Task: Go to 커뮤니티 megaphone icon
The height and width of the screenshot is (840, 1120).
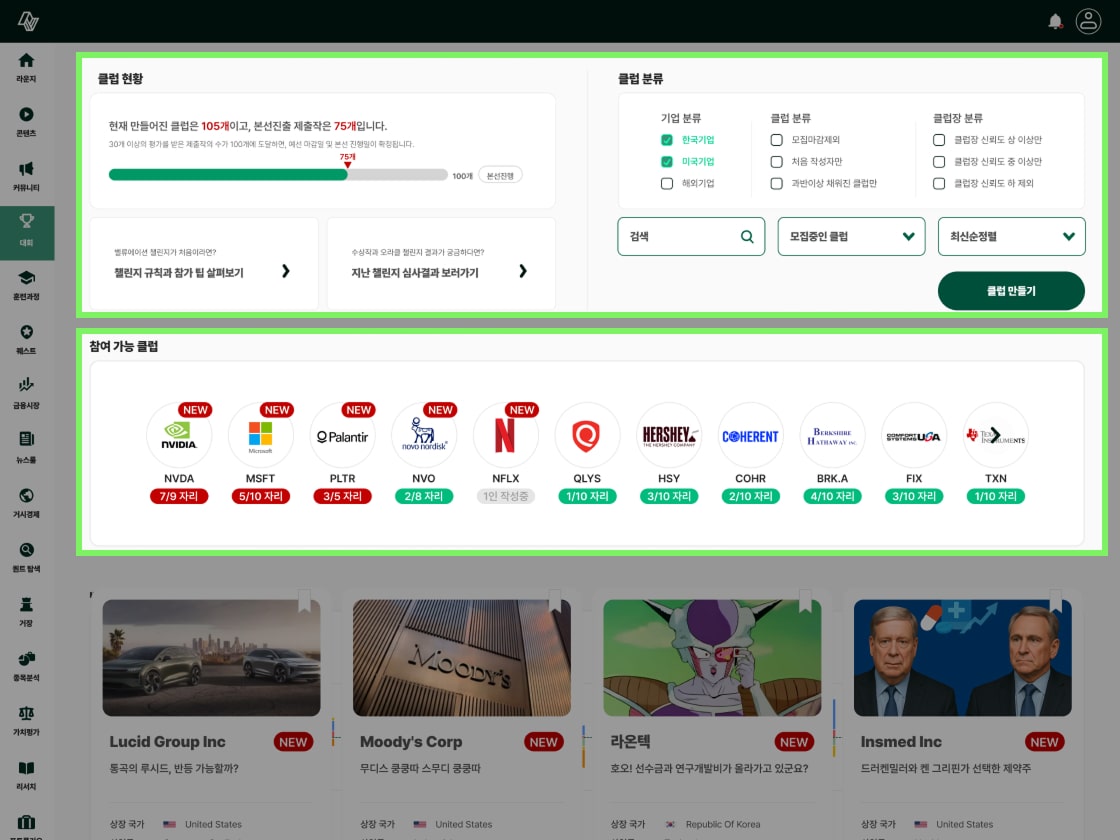Action: pos(26,169)
